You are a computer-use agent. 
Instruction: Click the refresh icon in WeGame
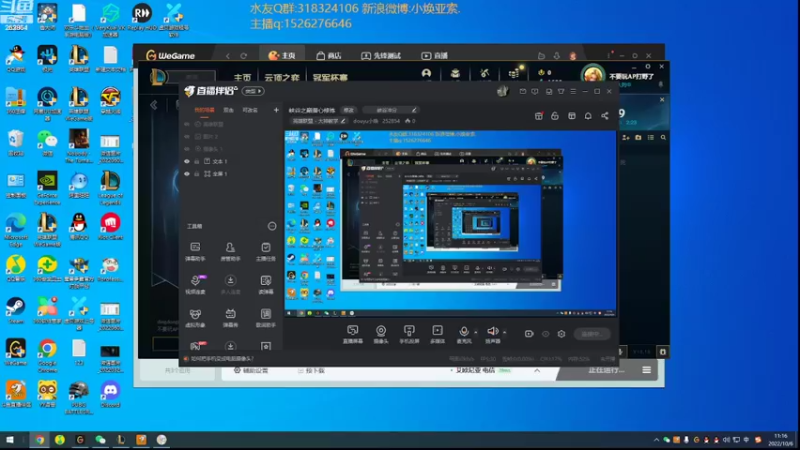click(x=244, y=56)
